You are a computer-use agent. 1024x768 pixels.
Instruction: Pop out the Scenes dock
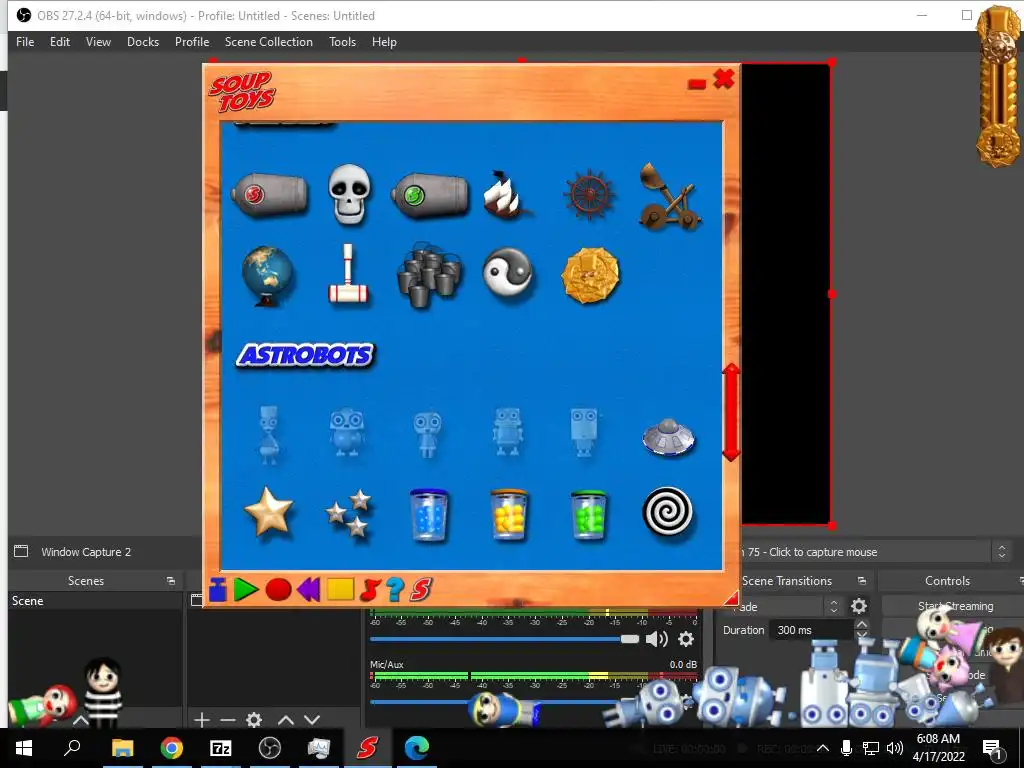click(x=170, y=581)
